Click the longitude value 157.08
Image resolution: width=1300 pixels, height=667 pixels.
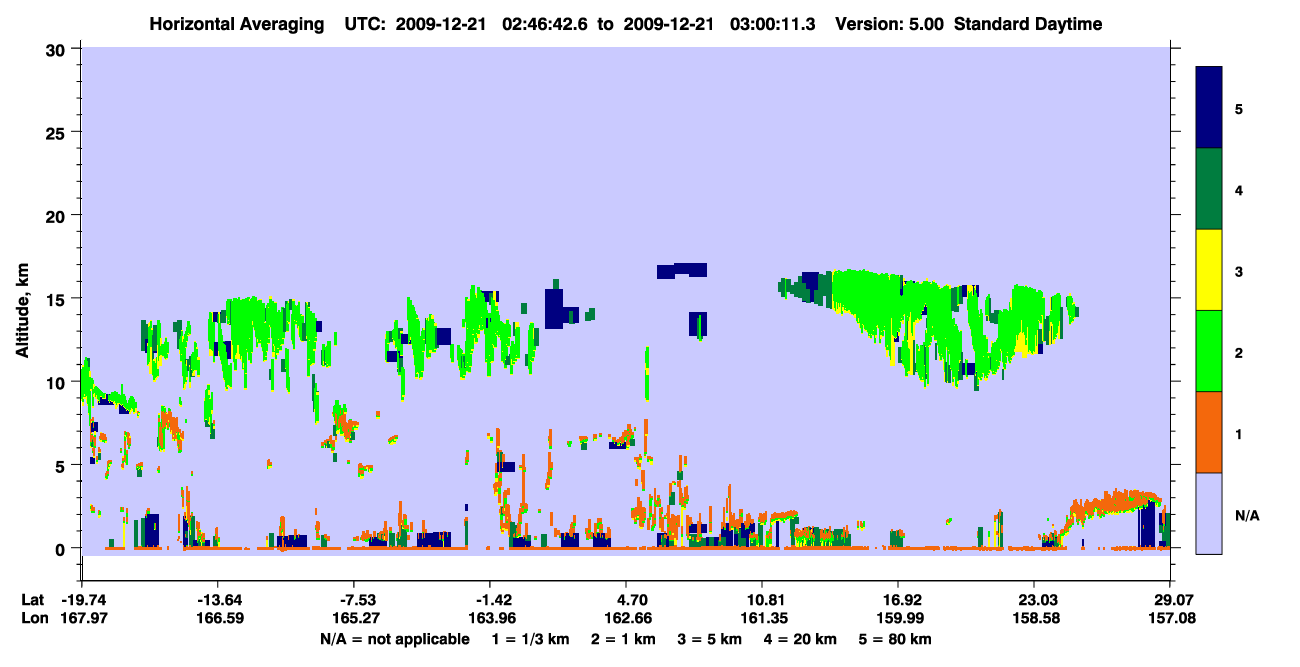1171,618
